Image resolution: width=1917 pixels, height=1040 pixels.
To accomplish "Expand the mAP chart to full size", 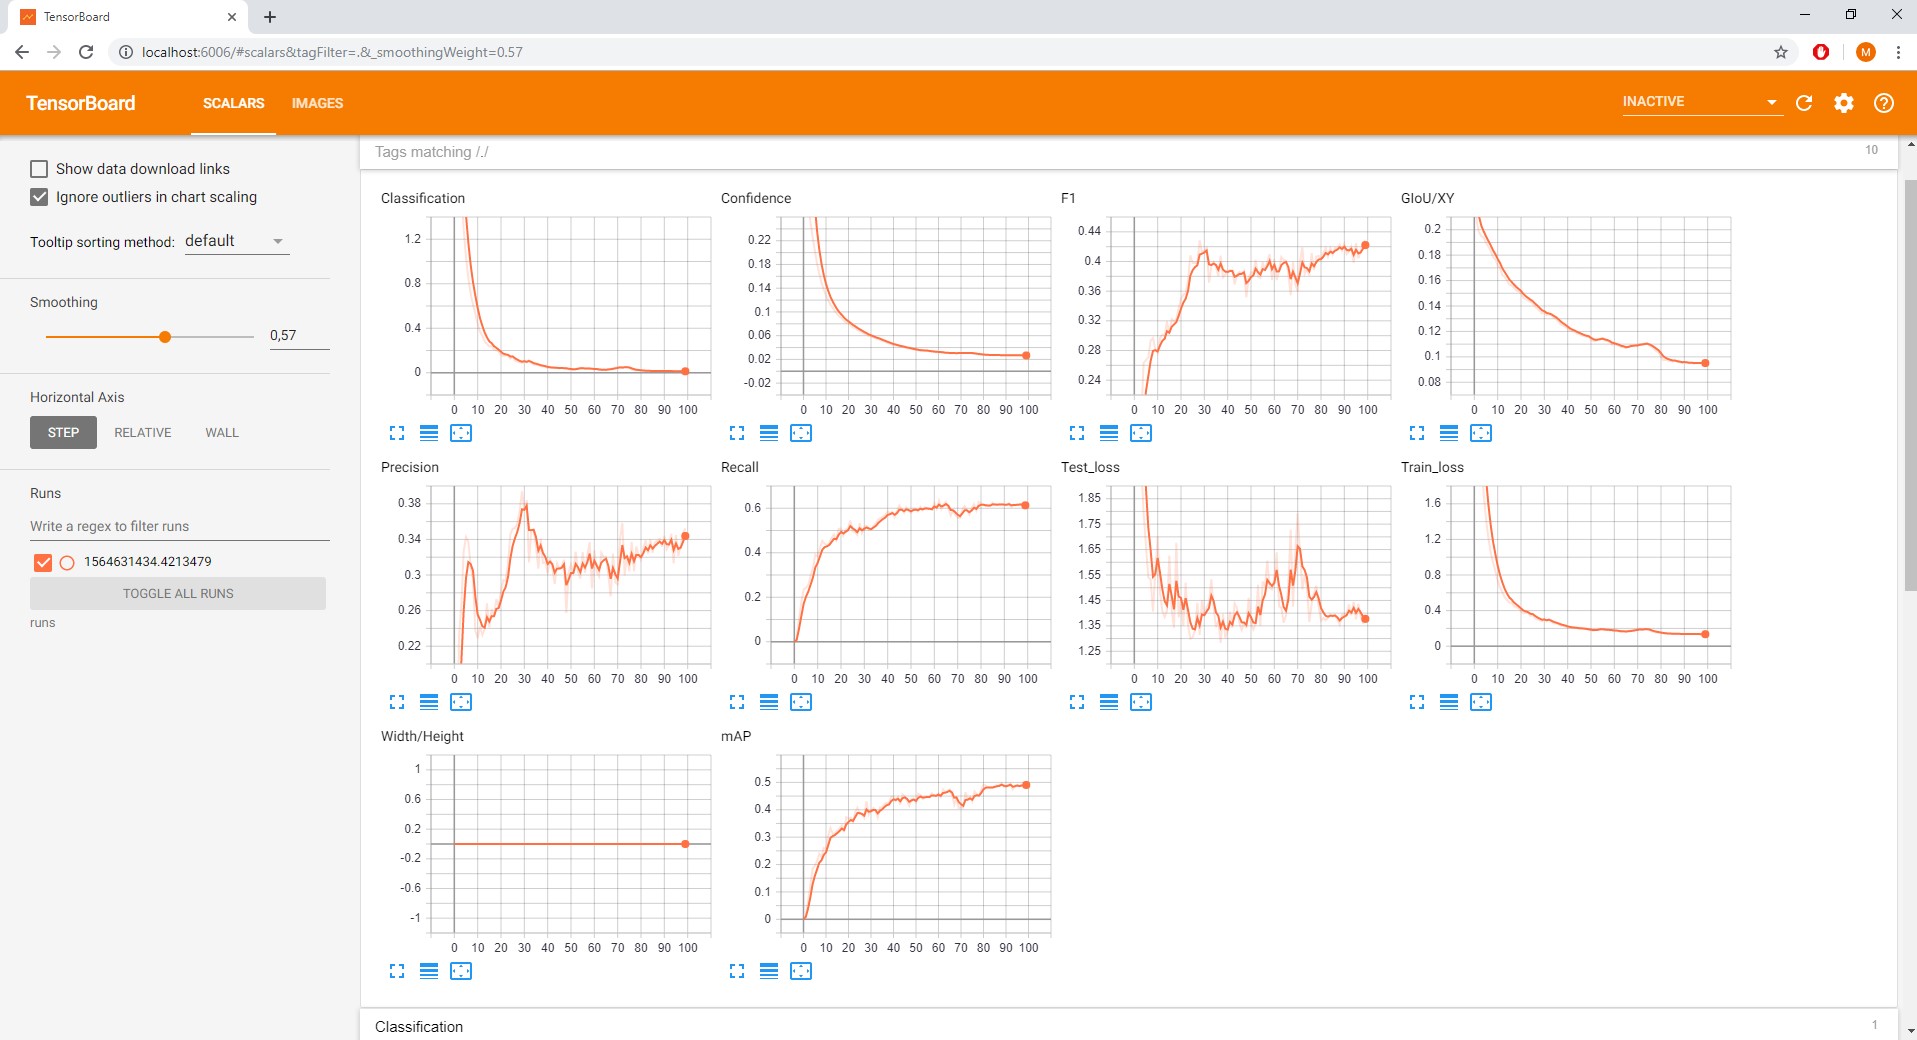I will (738, 971).
